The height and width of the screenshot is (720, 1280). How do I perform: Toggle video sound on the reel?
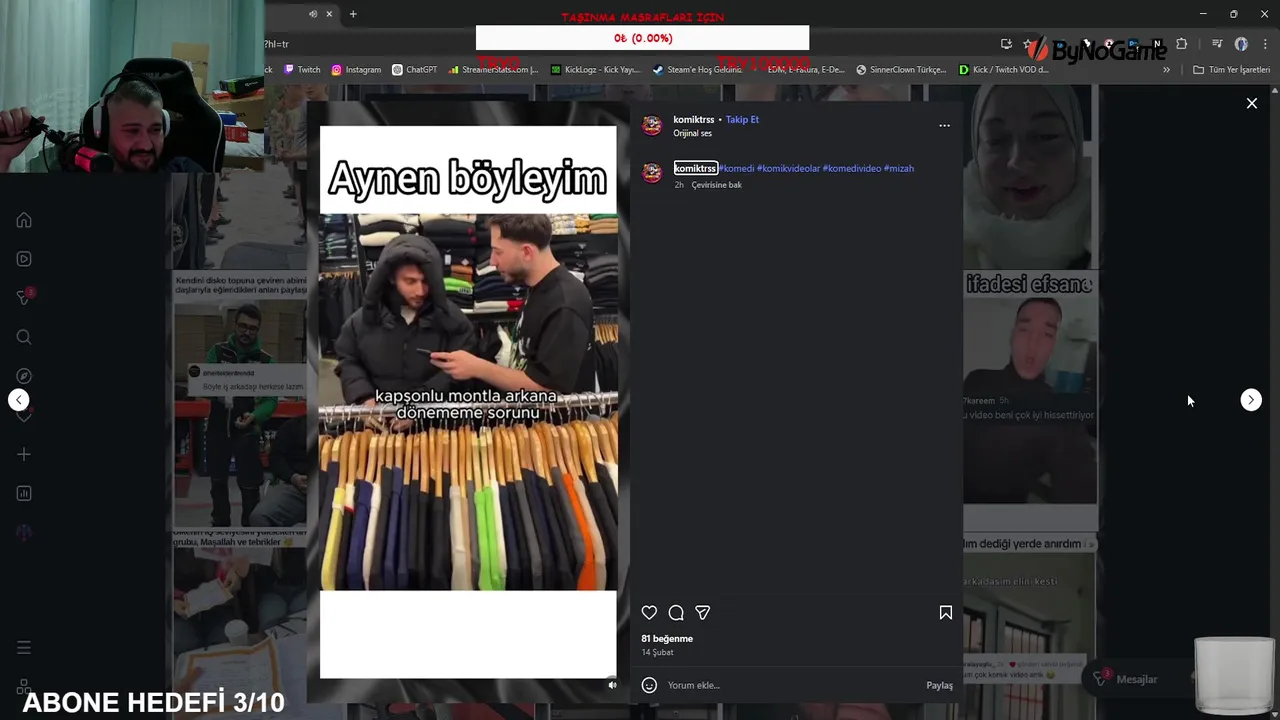click(612, 685)
